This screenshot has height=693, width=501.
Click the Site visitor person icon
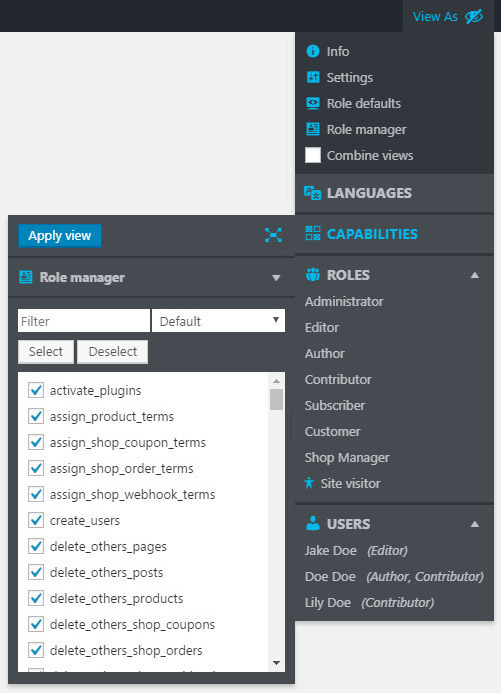click(x=309, y=483)
